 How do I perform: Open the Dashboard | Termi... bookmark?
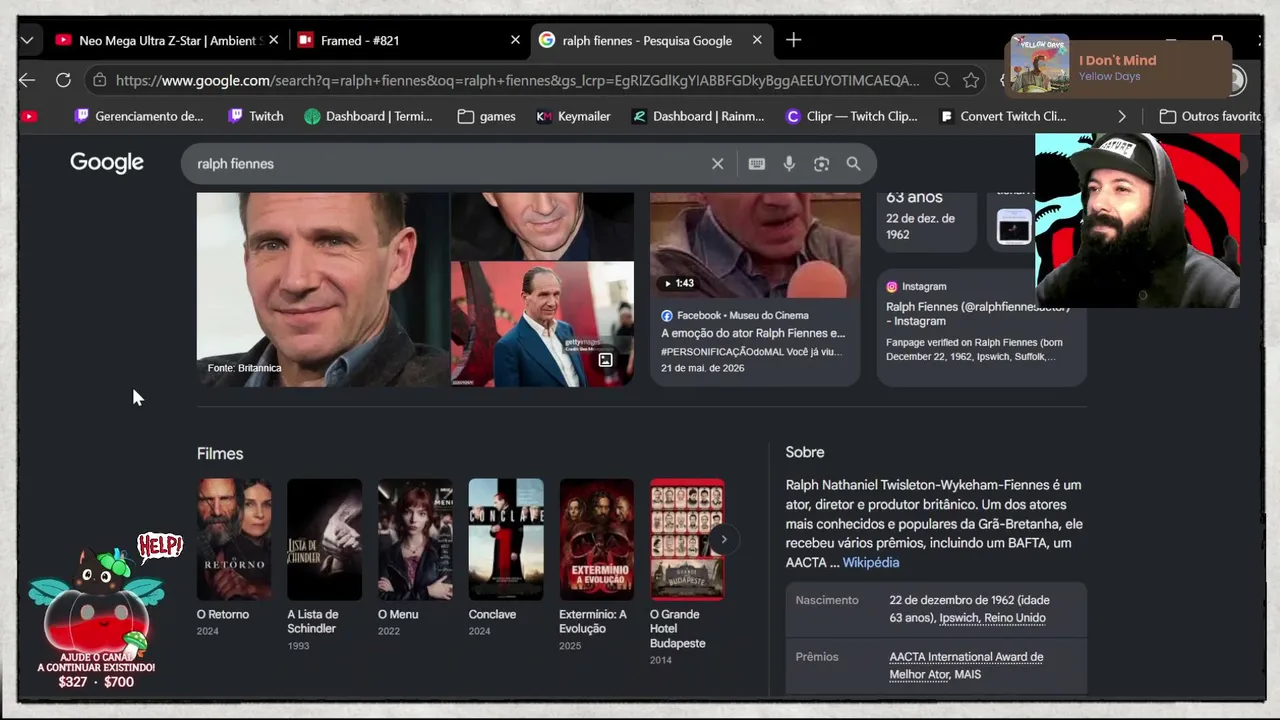(368, 116)
